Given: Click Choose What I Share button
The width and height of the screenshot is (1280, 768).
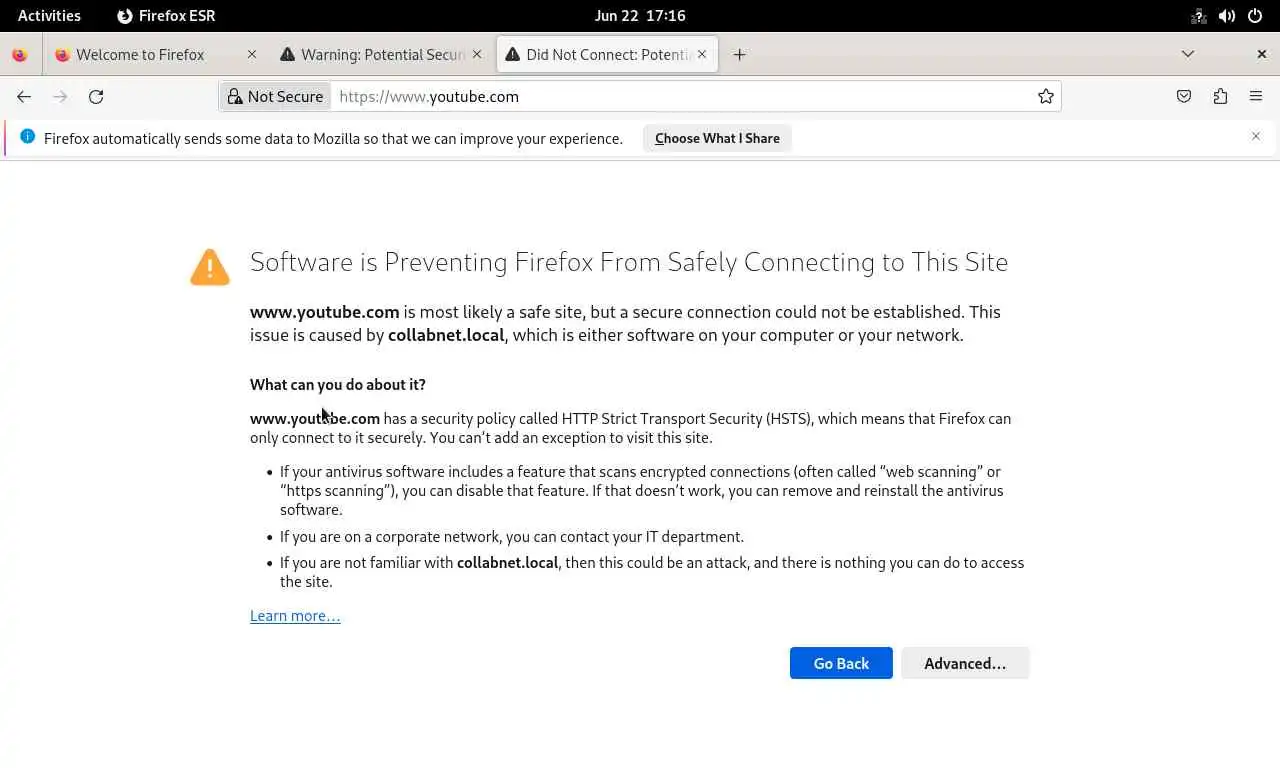Looking at the screenshot, I should (x=717, y=139).
